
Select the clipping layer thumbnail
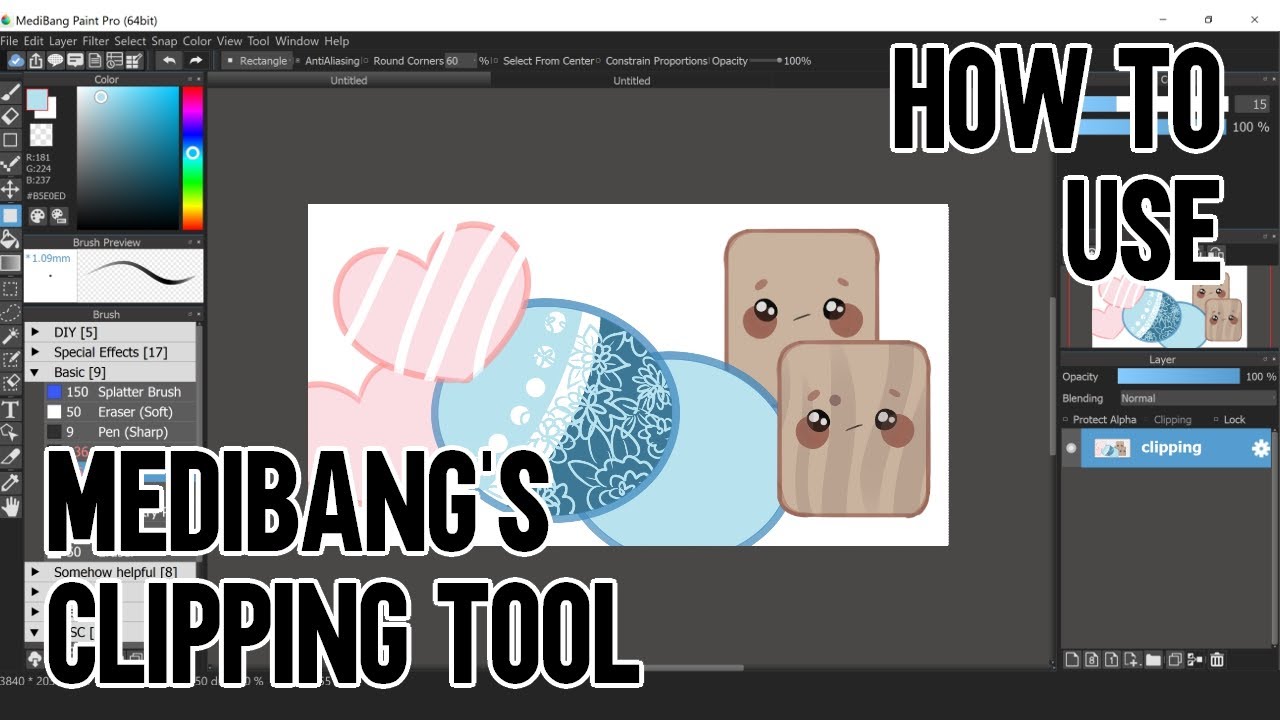(1112, 448)
